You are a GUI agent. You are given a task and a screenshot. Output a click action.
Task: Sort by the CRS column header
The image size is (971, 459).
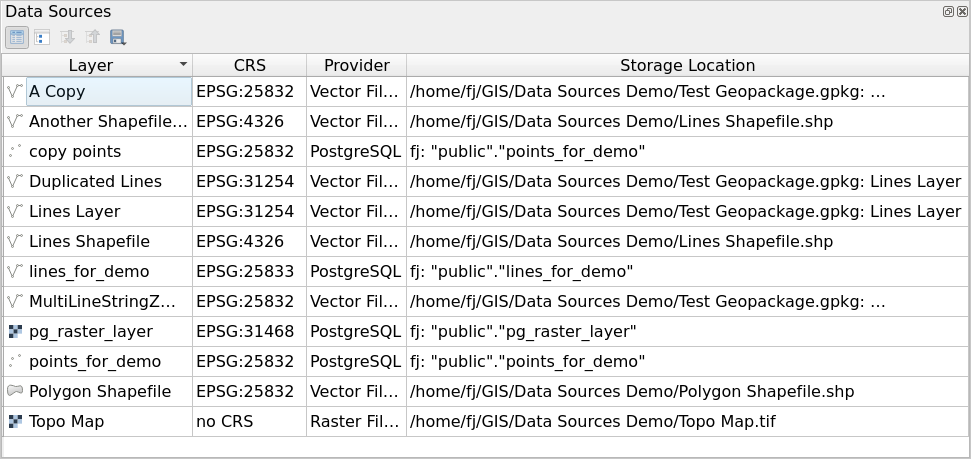tap(250, 66)
